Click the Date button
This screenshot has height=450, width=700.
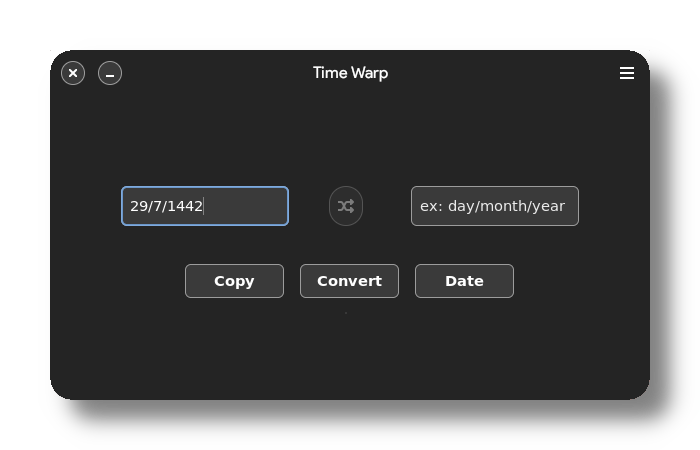click(464, 281)
